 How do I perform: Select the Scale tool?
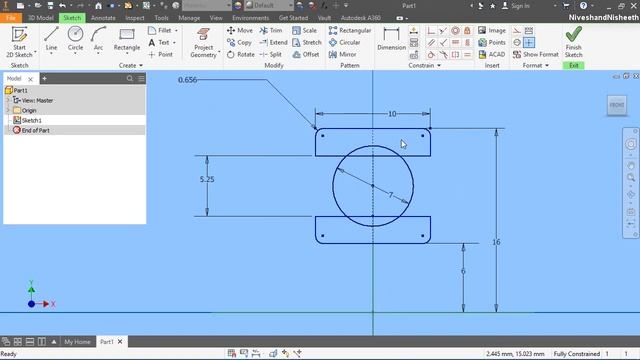304,30
